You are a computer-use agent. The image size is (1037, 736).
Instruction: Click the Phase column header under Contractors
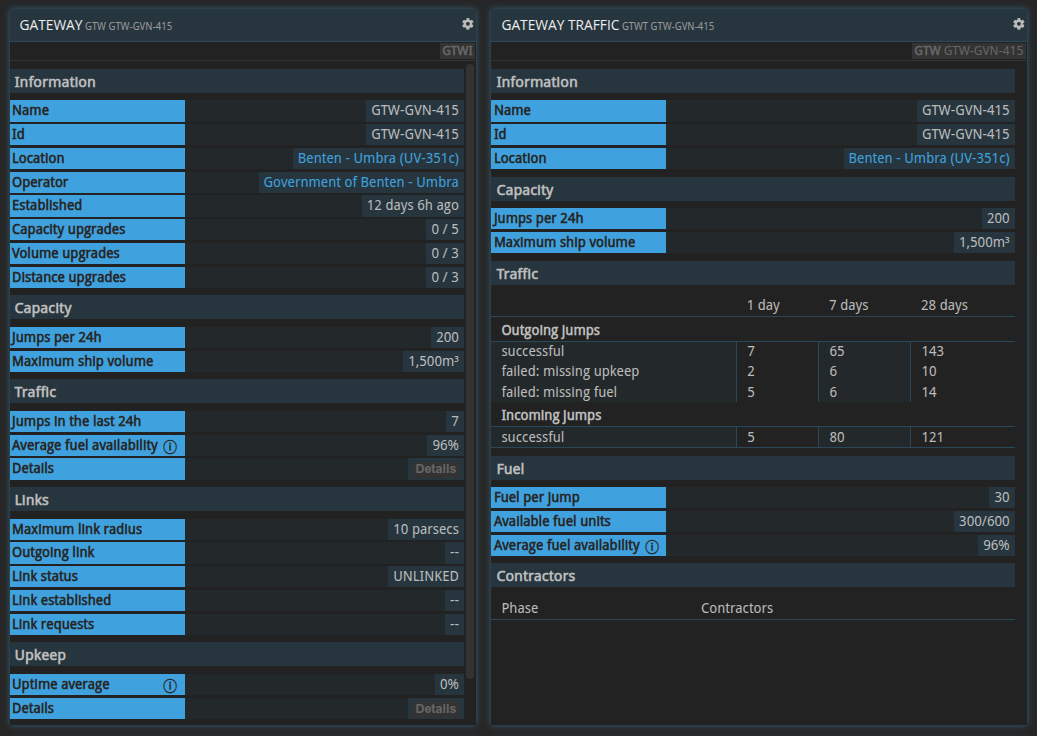click(520, 608)
